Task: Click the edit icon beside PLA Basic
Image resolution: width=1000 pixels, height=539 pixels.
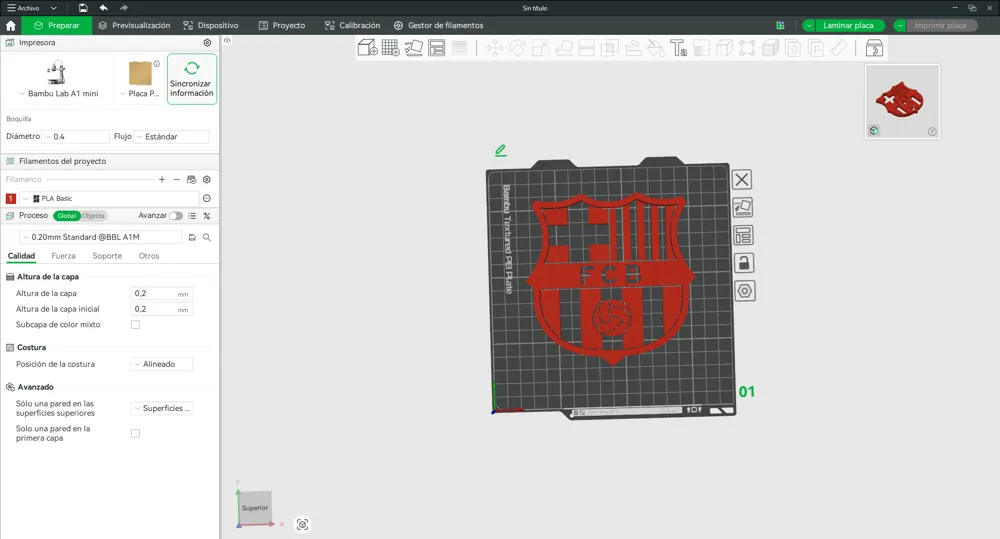Action: tap(207, 198)
